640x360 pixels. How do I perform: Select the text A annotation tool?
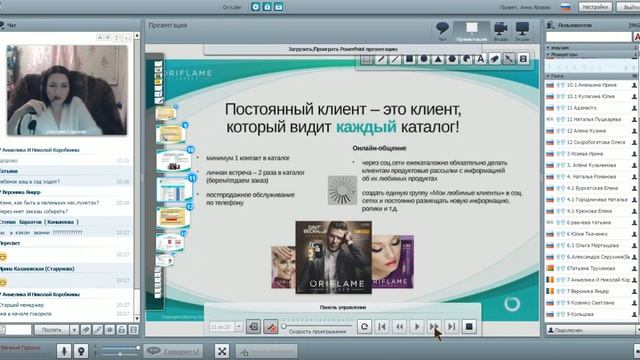point(480,59)
